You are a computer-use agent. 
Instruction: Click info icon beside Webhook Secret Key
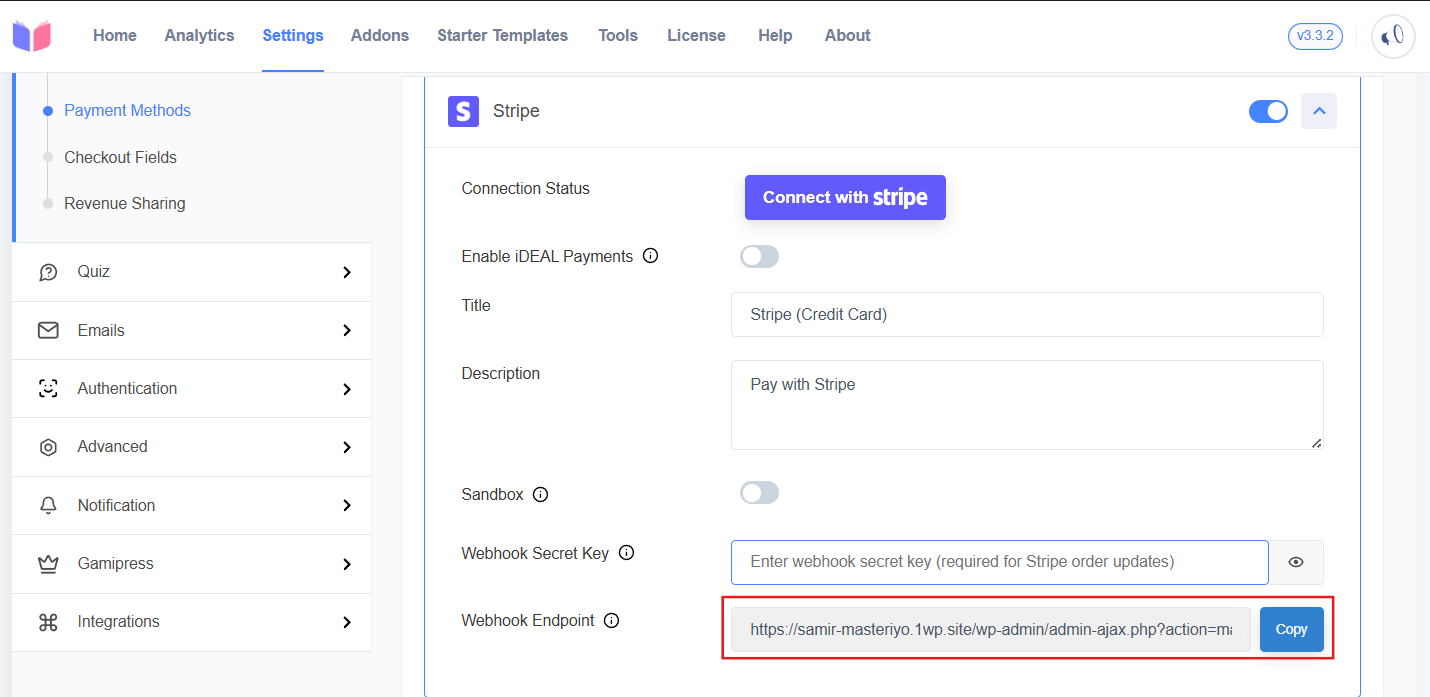[x=627, y=552]
